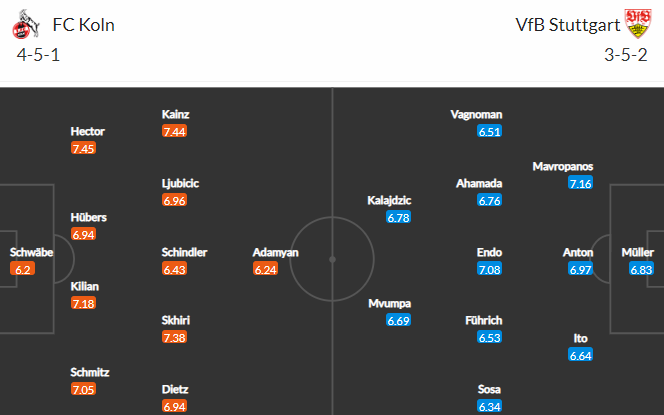Viewport: 664px width, 415px height.
Task: Select Sosa's 6.34 rating badge
Action: click(x=490, y=407)
